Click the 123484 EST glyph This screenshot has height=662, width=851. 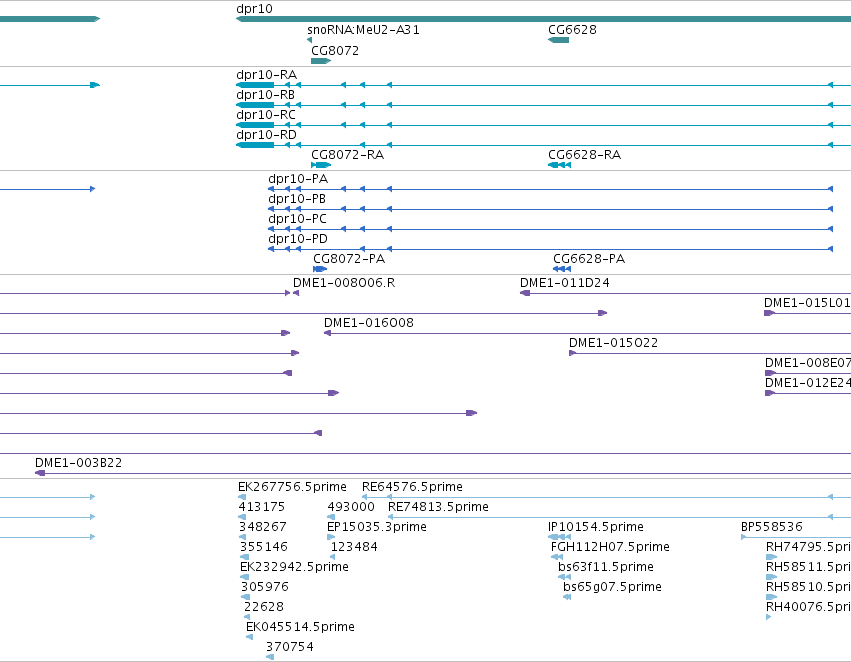coord(333,557)
